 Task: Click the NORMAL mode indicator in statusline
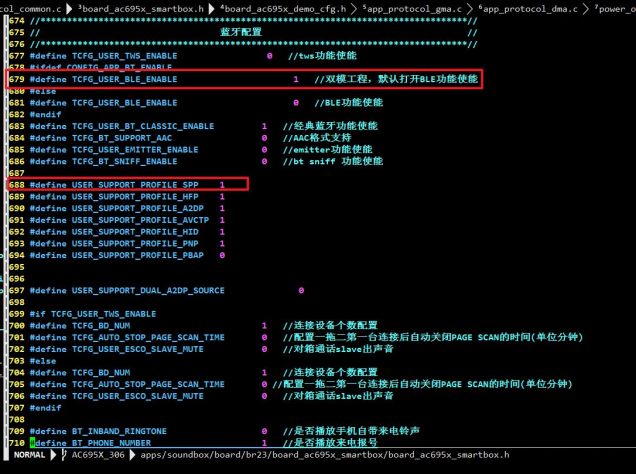click(29, 455)
